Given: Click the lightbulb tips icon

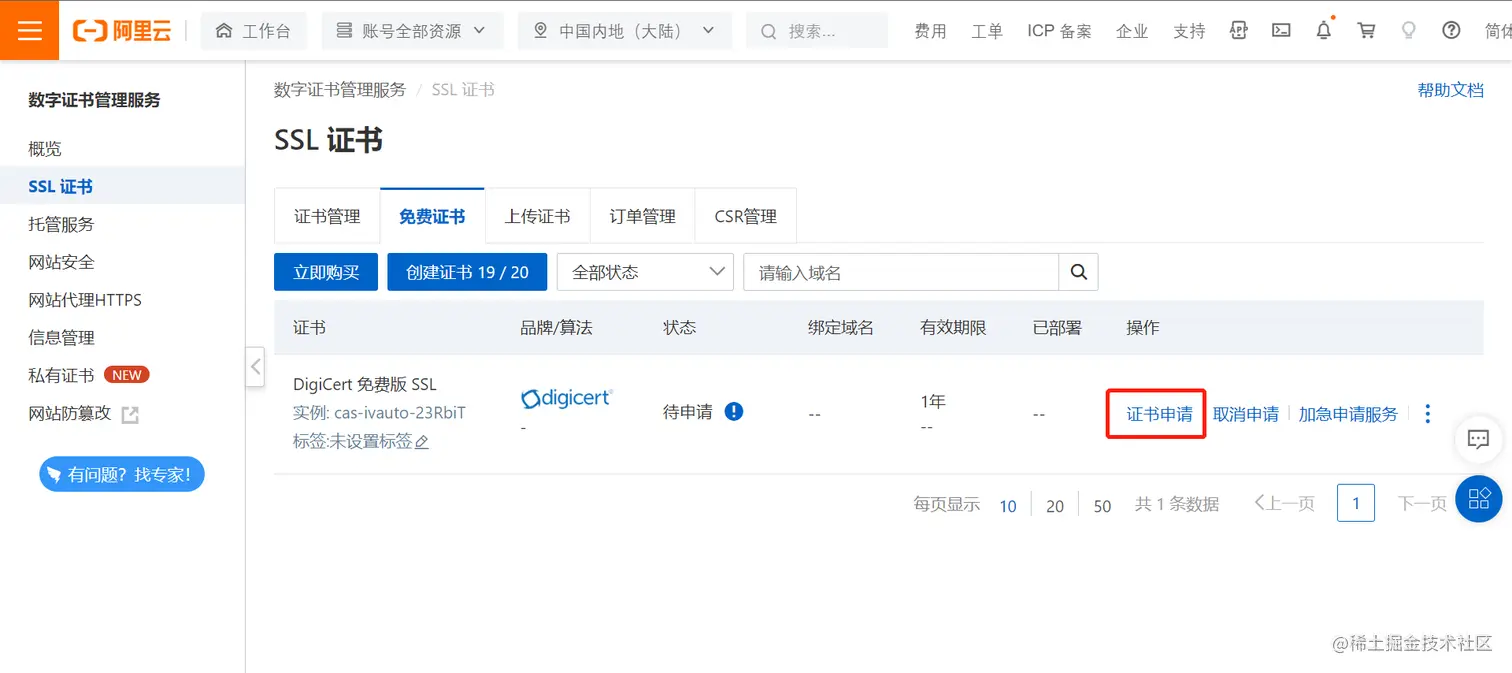Looking at the screenshot, I should (x=1409, y=31).
